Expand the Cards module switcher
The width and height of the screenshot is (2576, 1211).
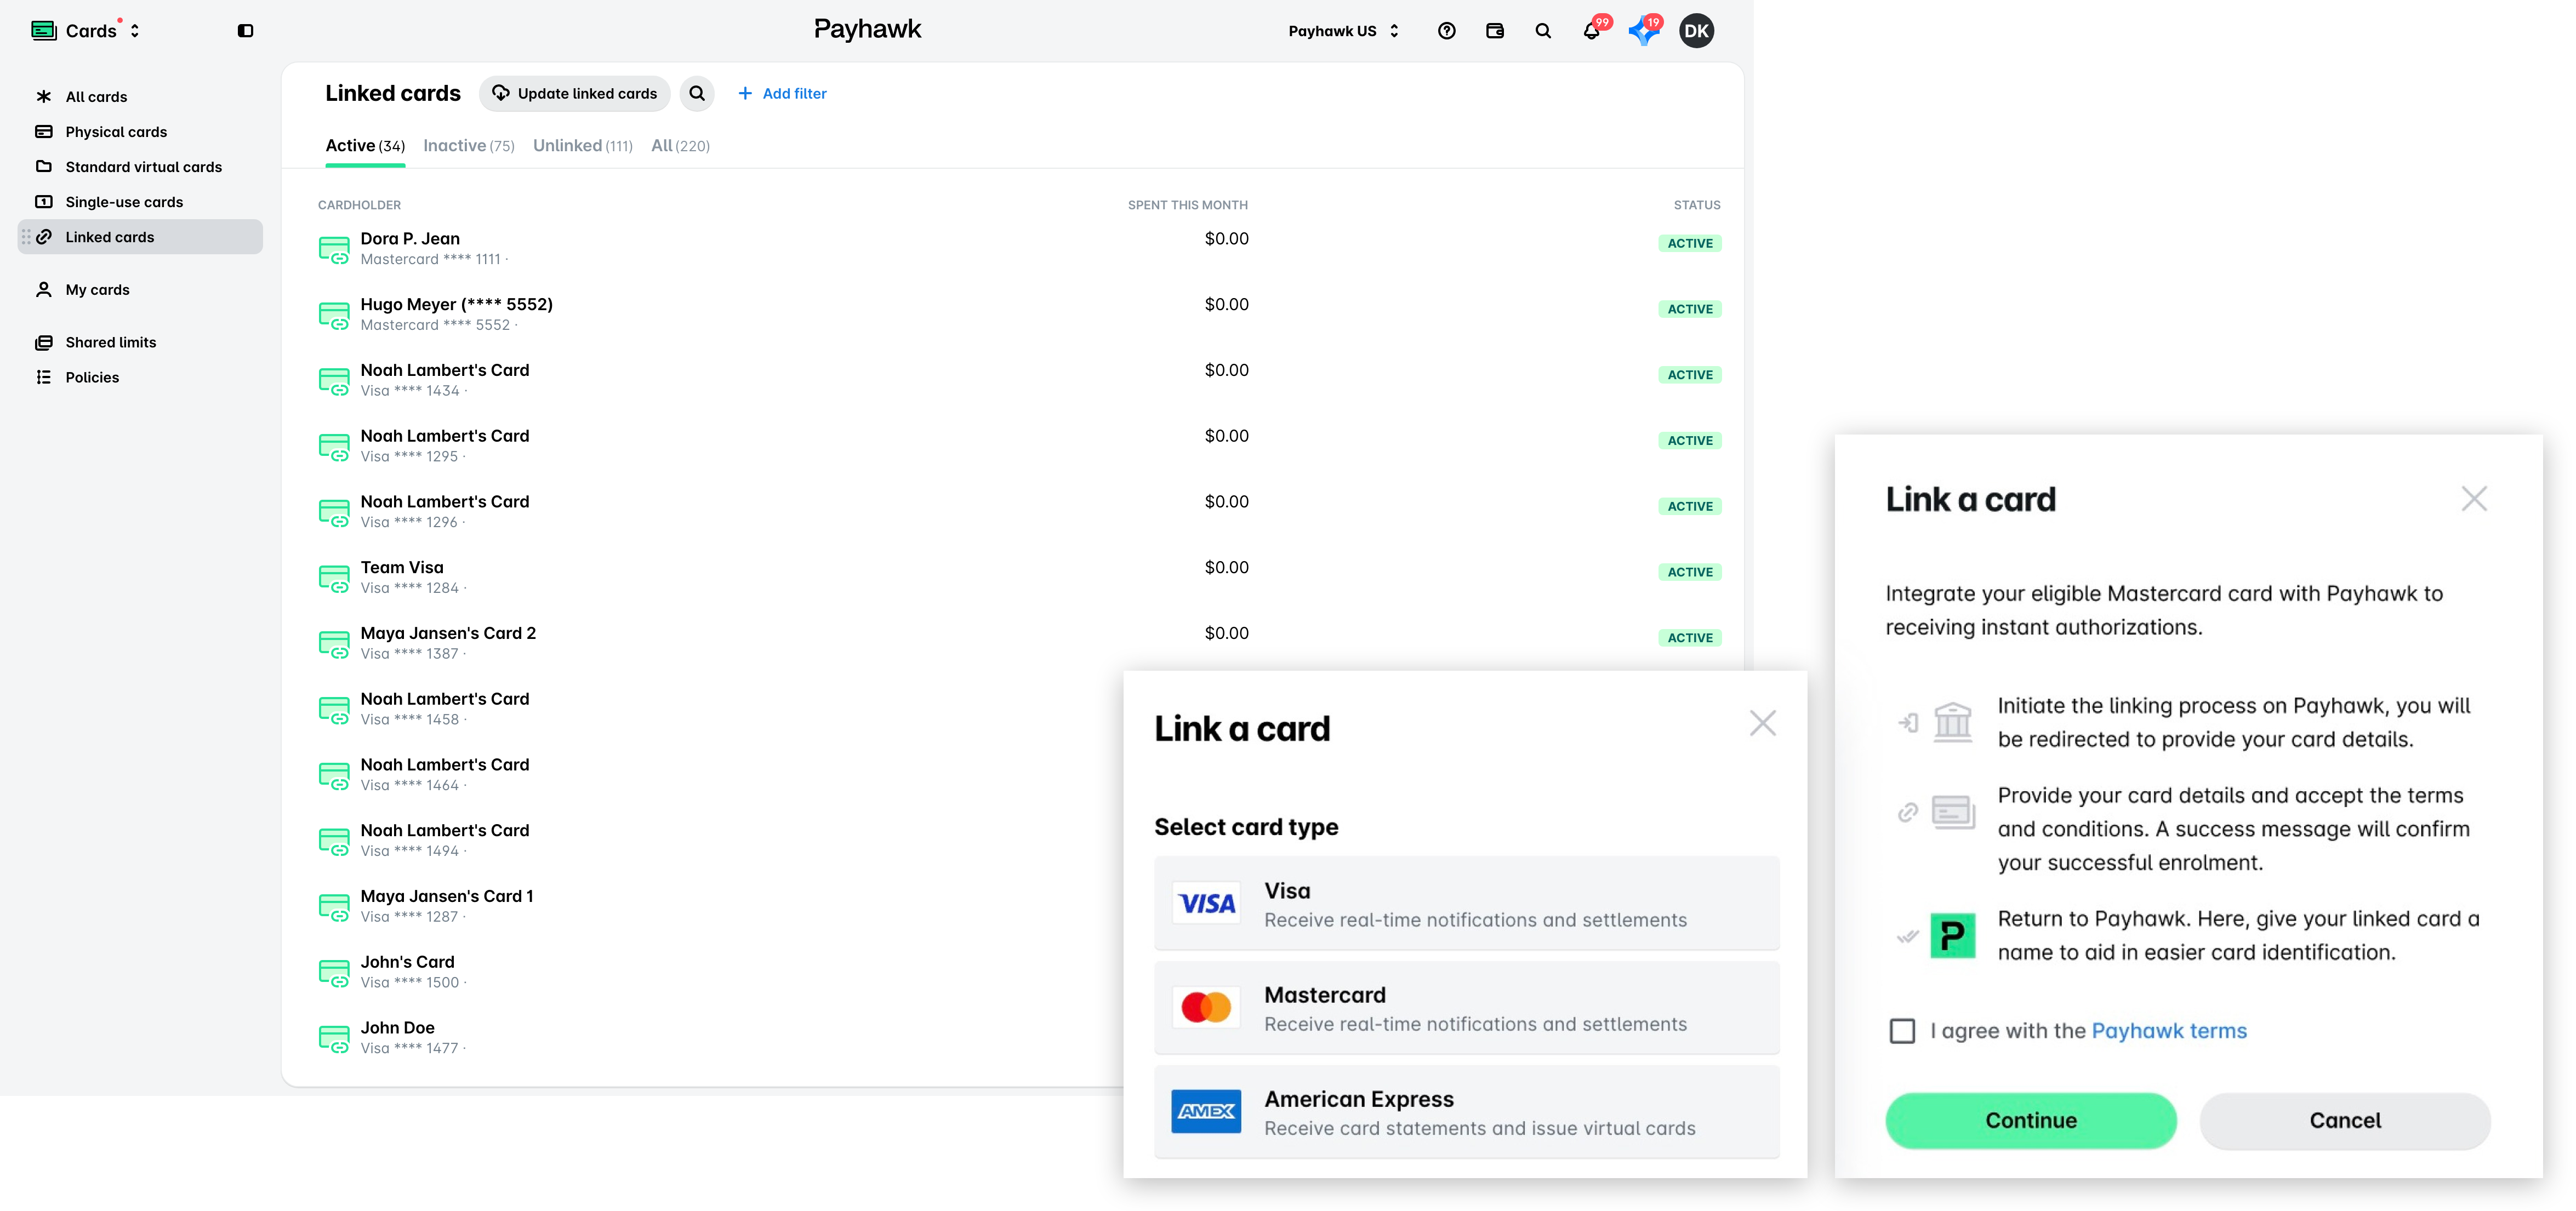point(135,31)
